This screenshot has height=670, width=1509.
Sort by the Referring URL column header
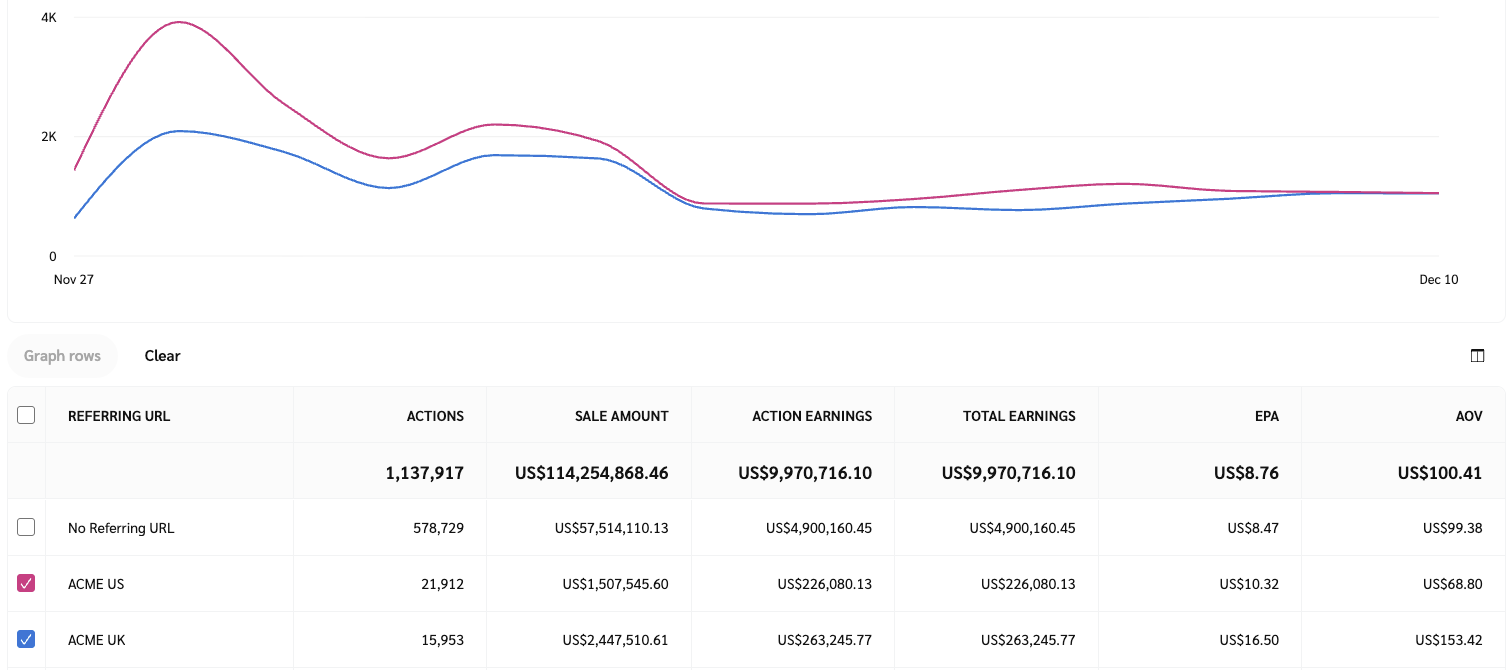119,416
